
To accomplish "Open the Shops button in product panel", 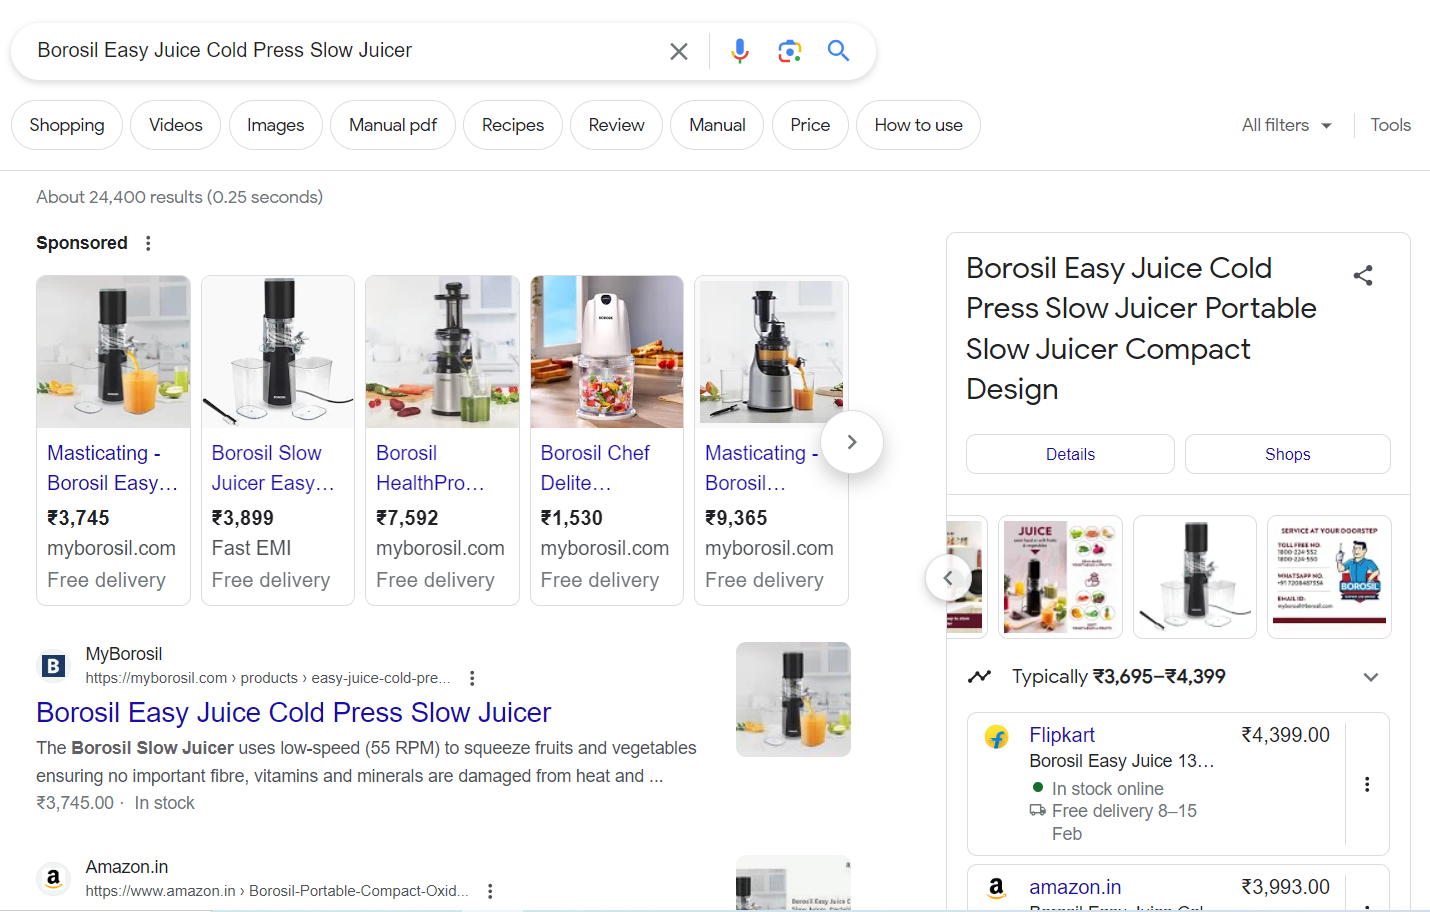I will click(x=1288, y=454).
